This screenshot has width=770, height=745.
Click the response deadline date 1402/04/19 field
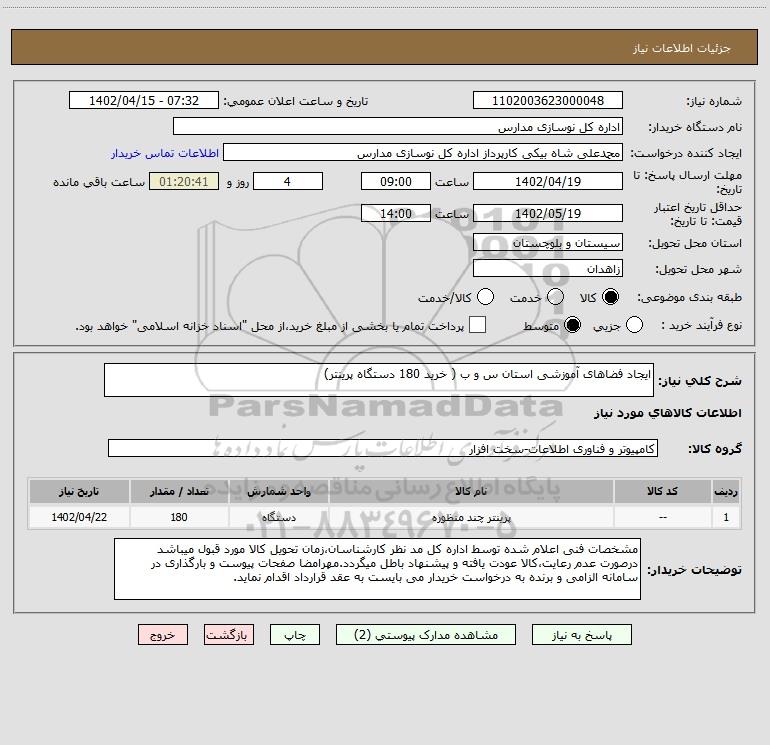(x=548, y=181)
